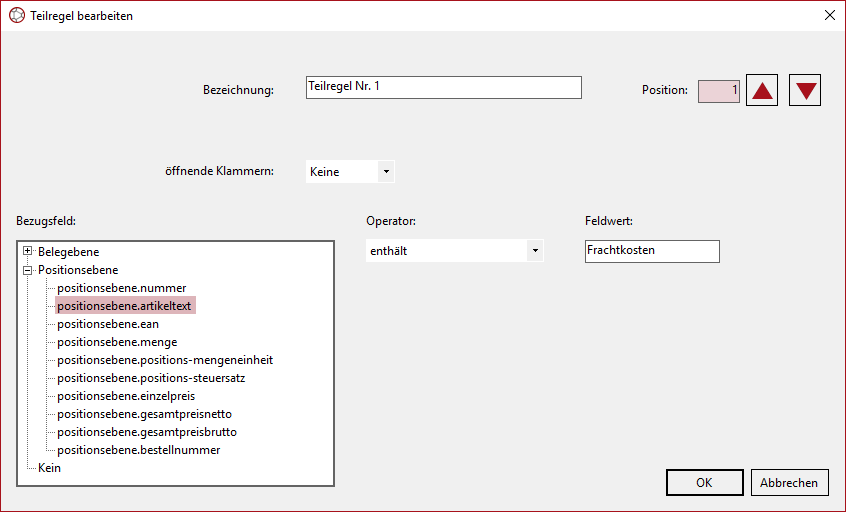Screen dimensions: 846x512
Task: Select positionsebene.gesamtpreisnetto field
Action: coord(144,414)
